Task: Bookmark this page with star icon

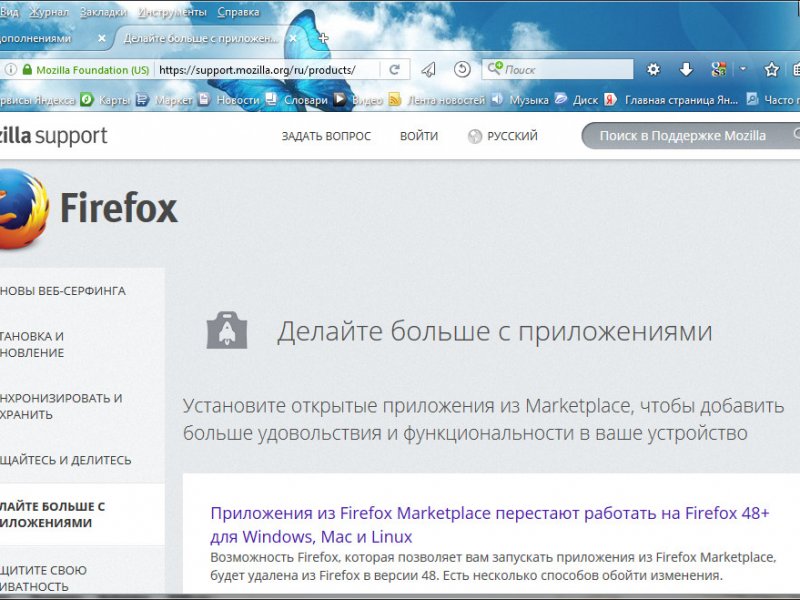Action: click(771, 69)
